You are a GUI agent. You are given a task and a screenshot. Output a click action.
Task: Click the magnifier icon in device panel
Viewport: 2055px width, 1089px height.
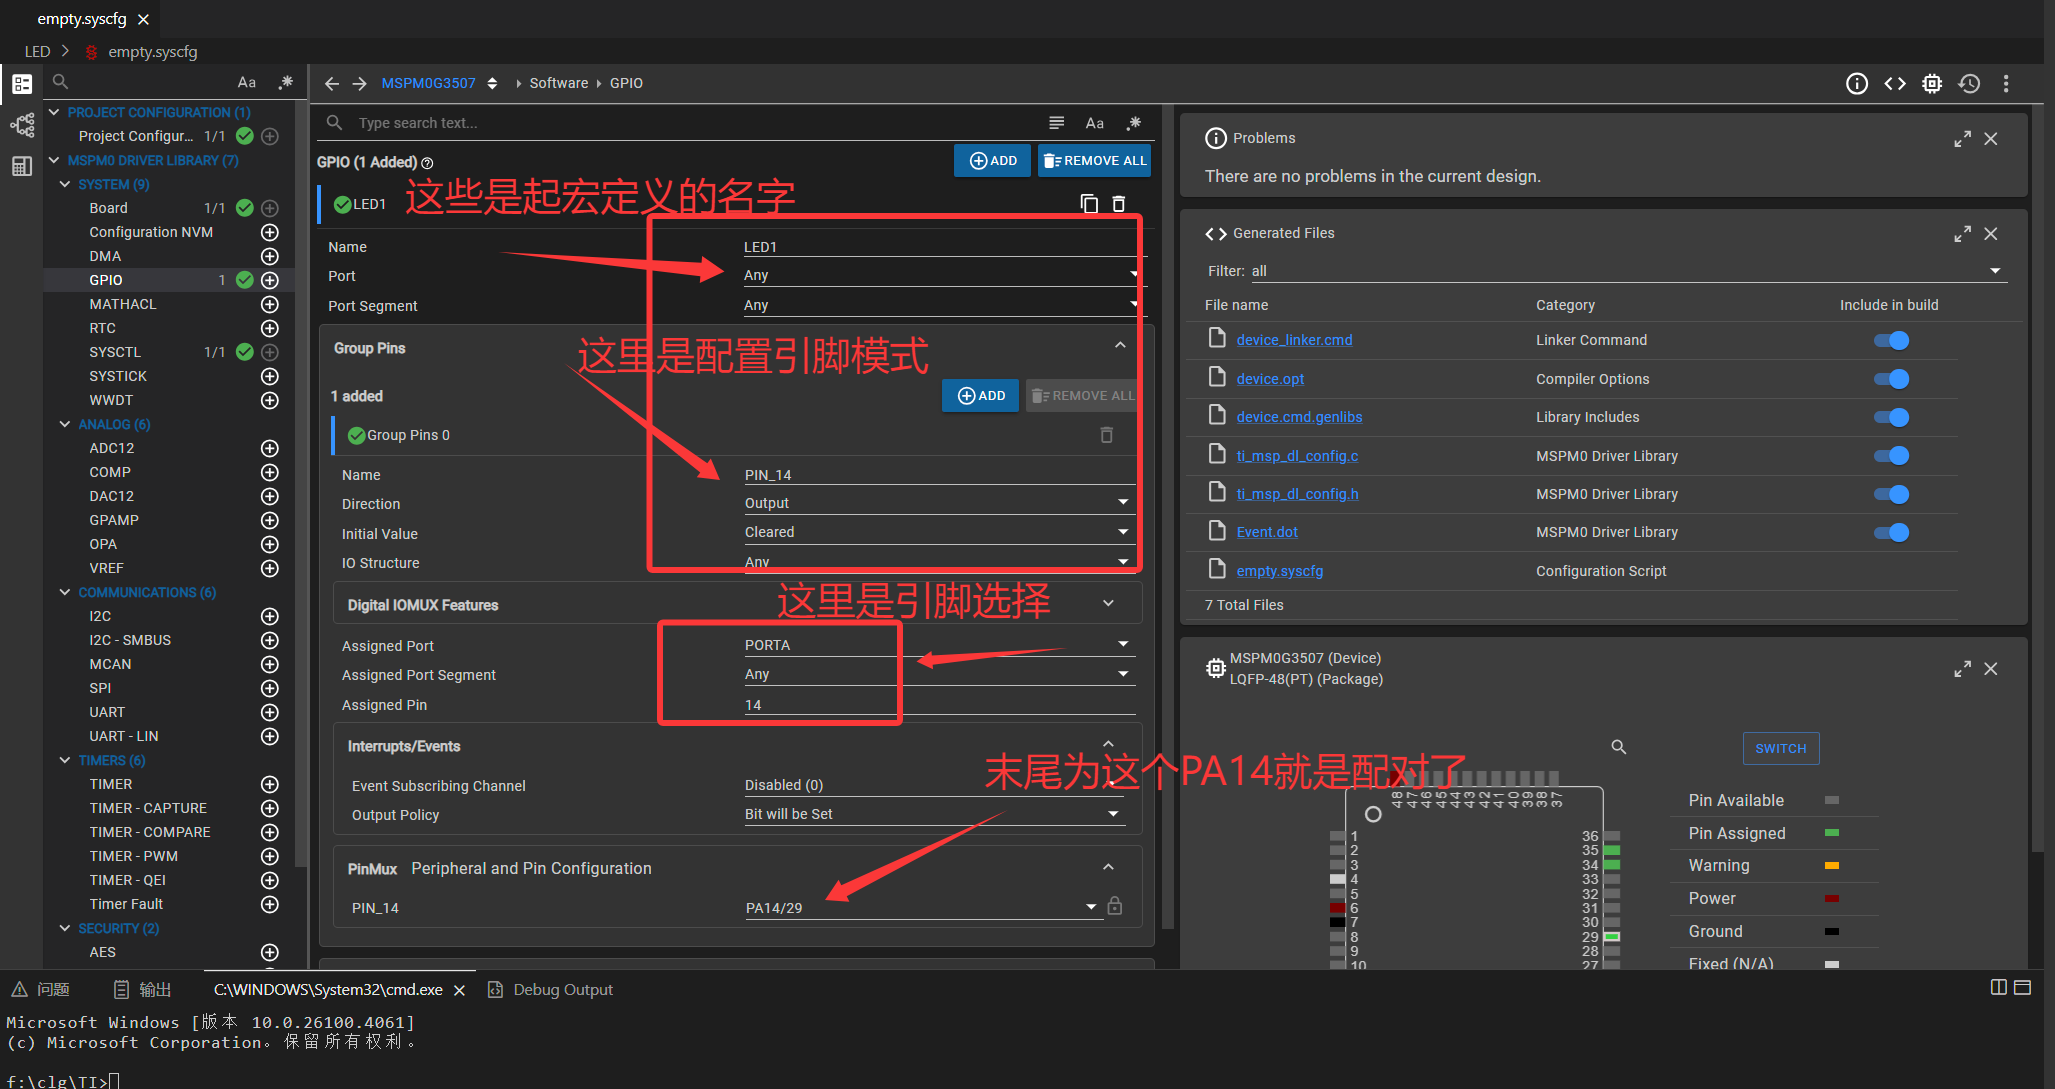click(x=1619, y=747)
